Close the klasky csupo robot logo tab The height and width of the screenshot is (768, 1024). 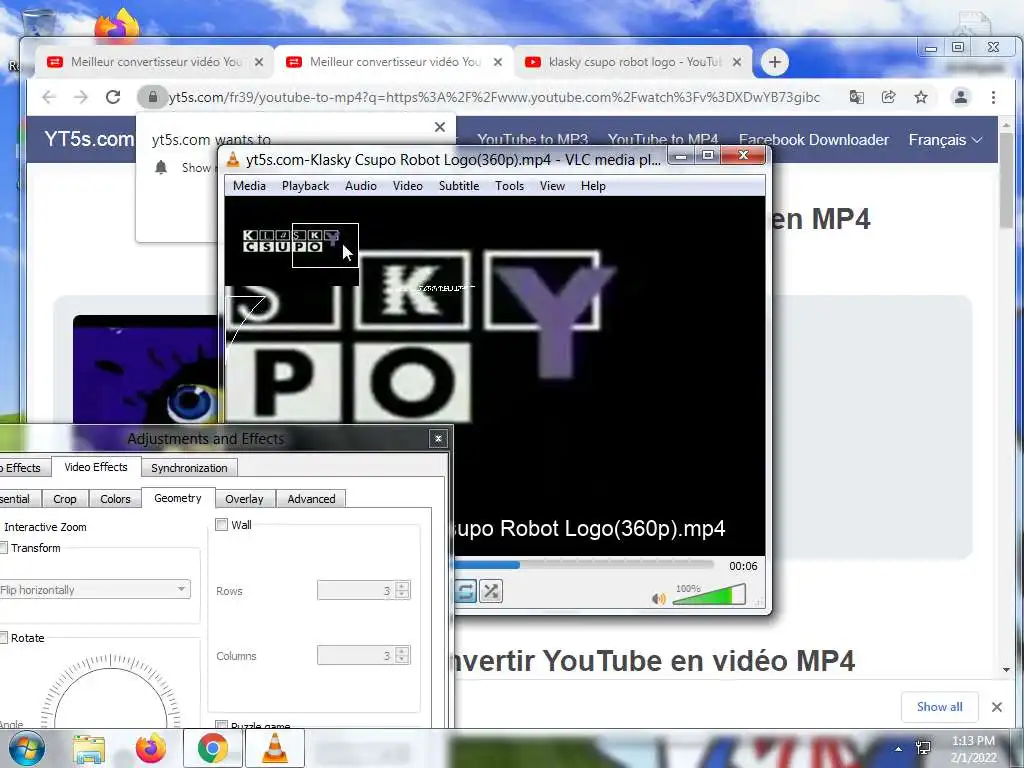tap(737, 62)
